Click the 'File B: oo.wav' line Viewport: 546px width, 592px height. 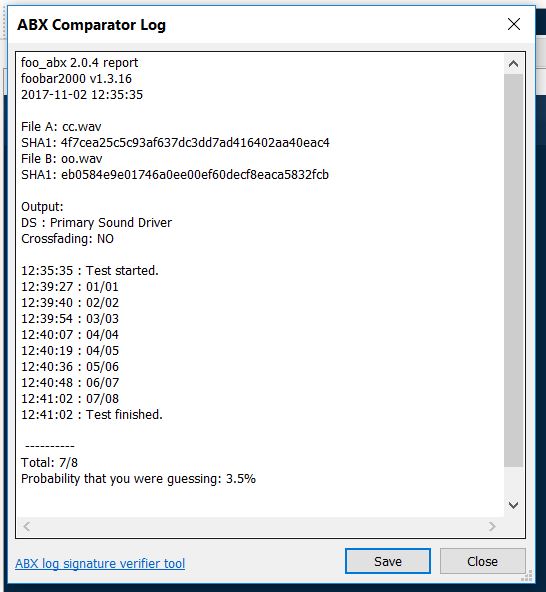(62, 159)
